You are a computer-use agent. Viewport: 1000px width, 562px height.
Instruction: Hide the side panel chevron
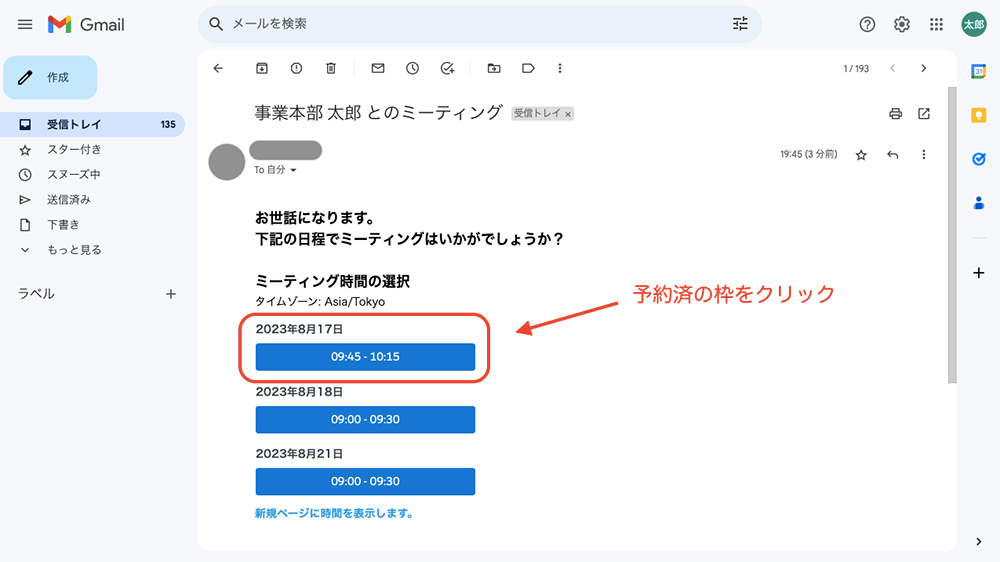[x=978, y=542]
